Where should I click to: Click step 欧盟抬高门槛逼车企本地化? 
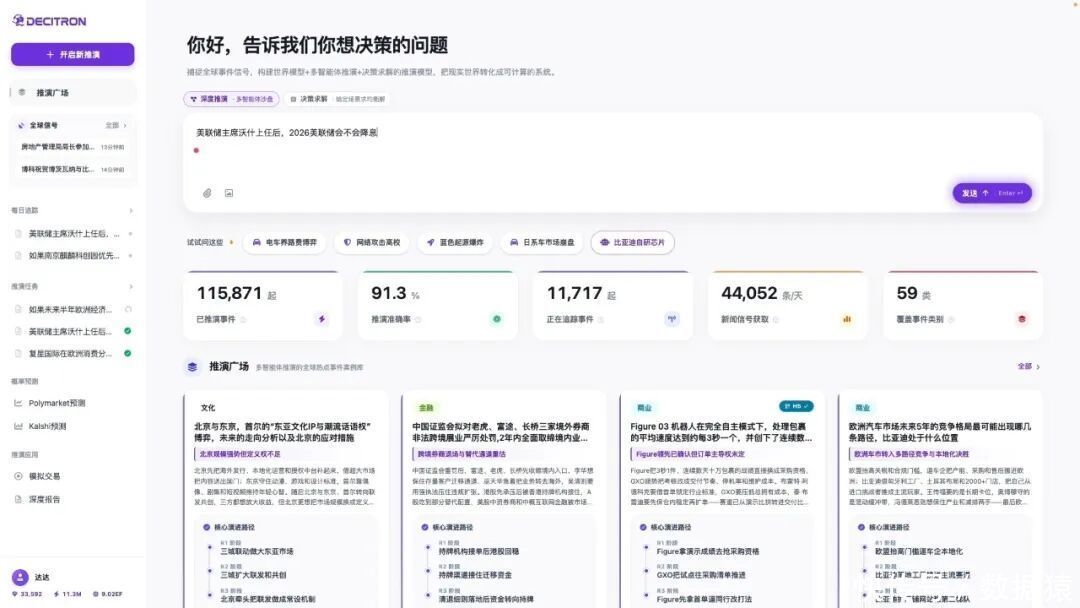pyautogui.click(x=919, y=552)
